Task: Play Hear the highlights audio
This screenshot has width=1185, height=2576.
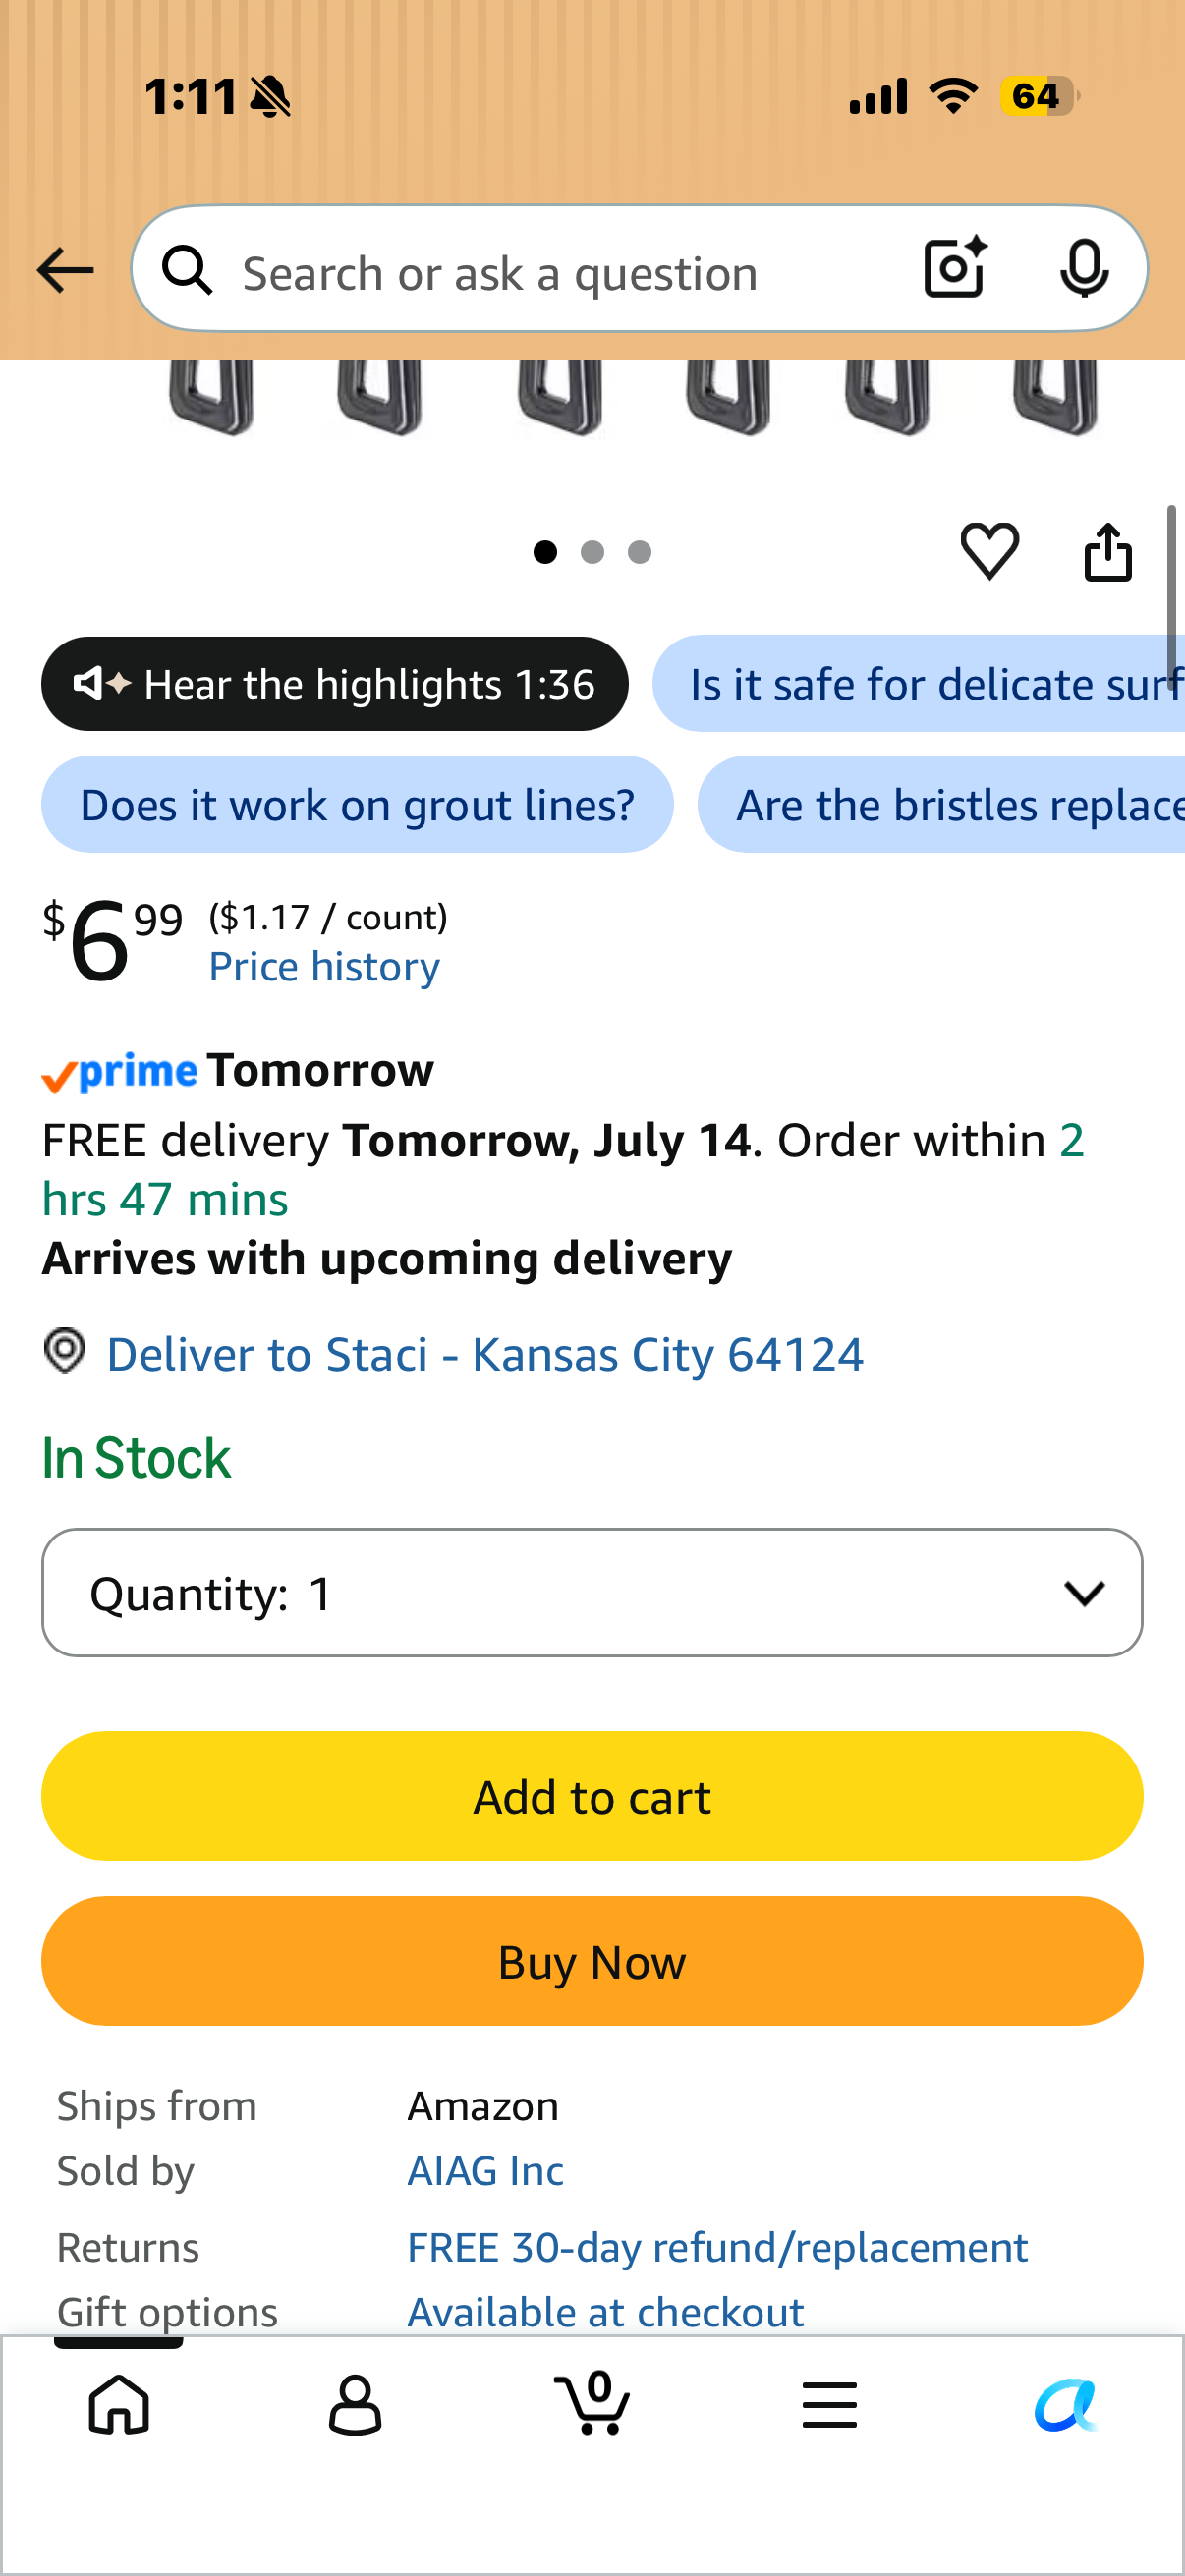Action: pyautogui.click(x=335, y=684)
